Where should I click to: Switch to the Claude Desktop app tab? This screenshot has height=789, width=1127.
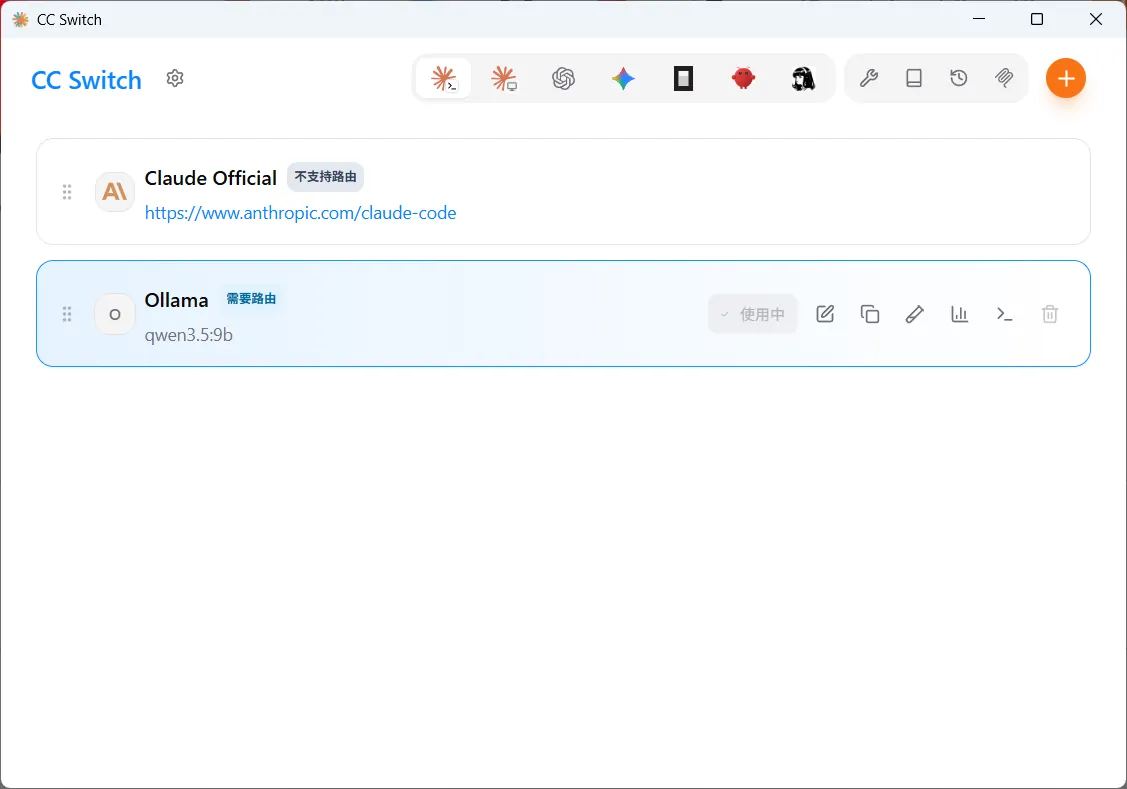coord(504,78)
